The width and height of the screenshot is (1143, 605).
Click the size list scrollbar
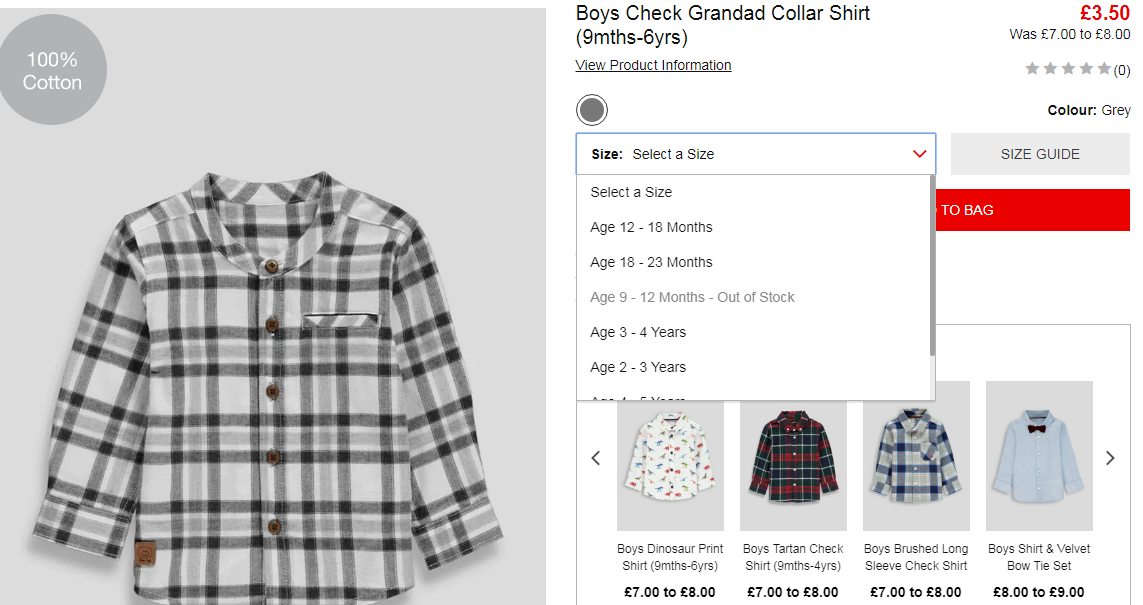pyautogui.click(x=932, y=266)
